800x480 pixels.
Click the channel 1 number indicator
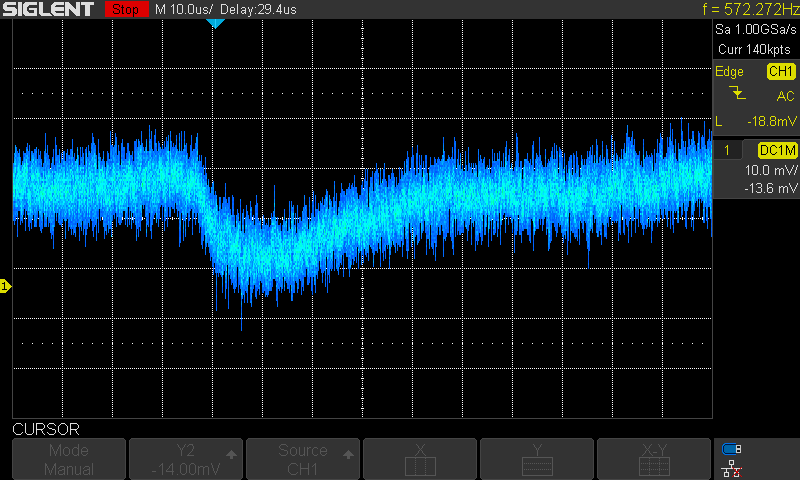[727, 150]
